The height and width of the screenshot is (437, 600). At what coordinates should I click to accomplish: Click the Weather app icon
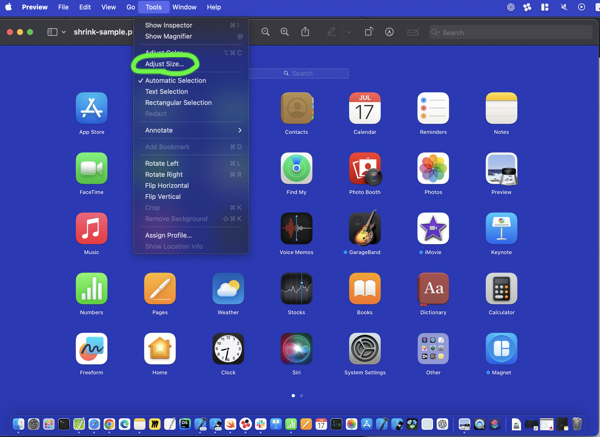click(x=228, y=288)
